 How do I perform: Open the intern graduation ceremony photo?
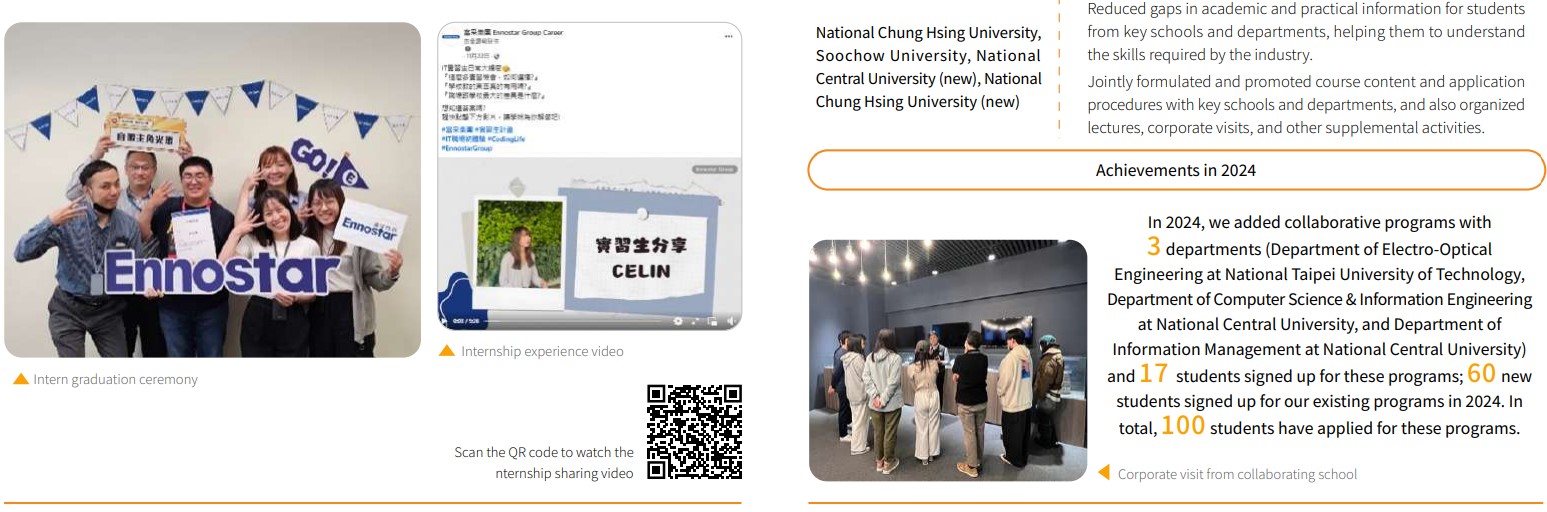(x=212, y=190)
